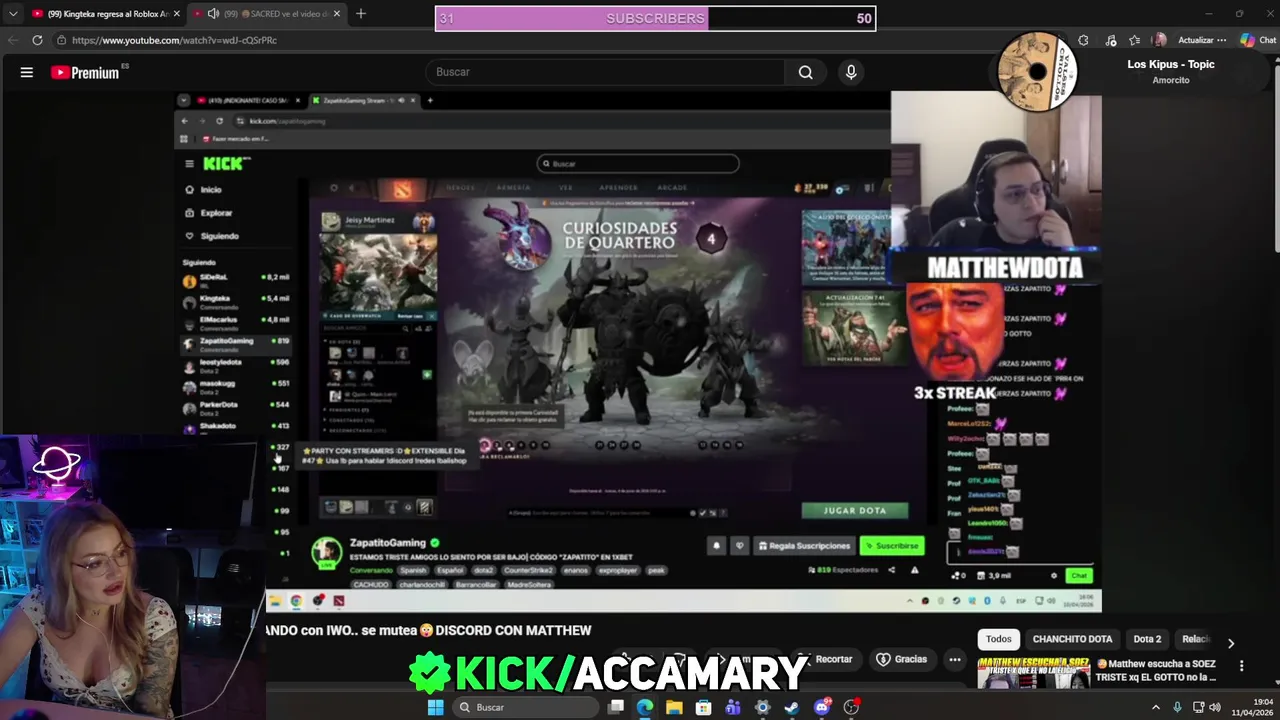Open Discord from the taskbar

[822, 707]
